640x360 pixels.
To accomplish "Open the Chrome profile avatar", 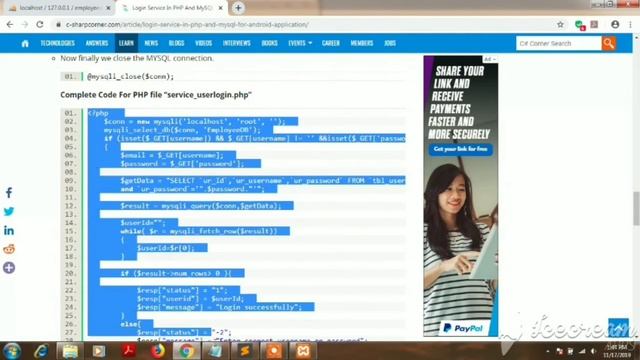I will click(615, 24).
